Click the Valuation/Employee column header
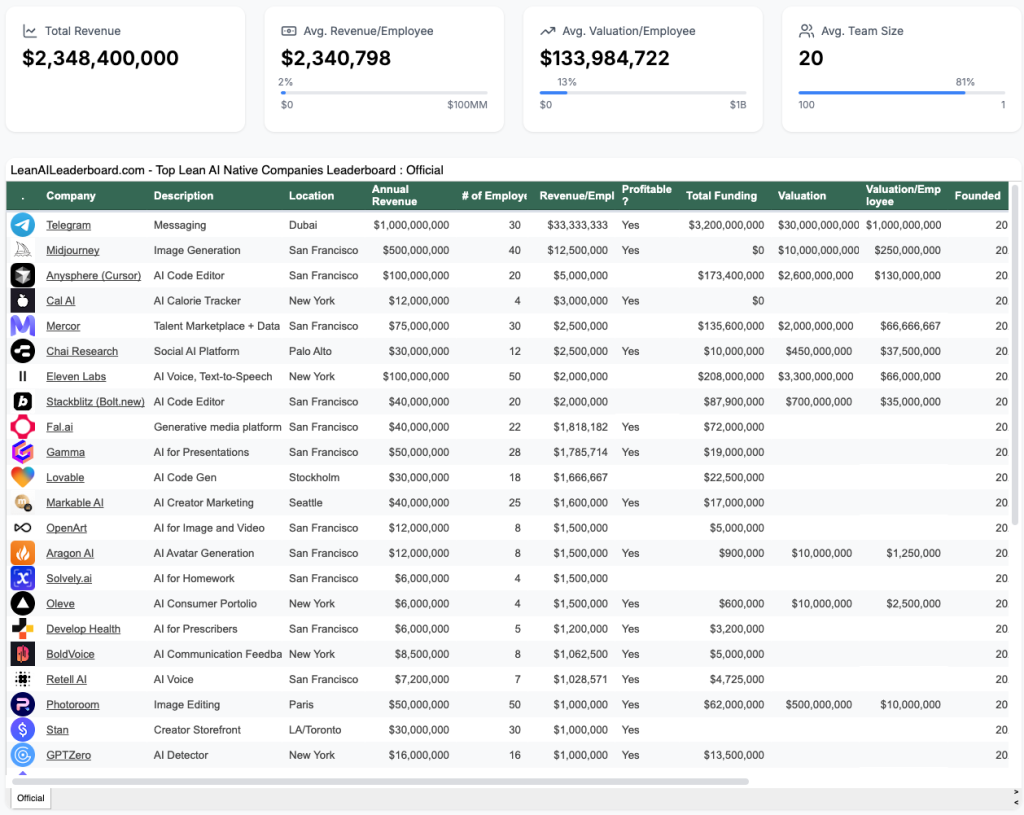Viewport: 1024px width, 815px height. click(x=903, y=195)
